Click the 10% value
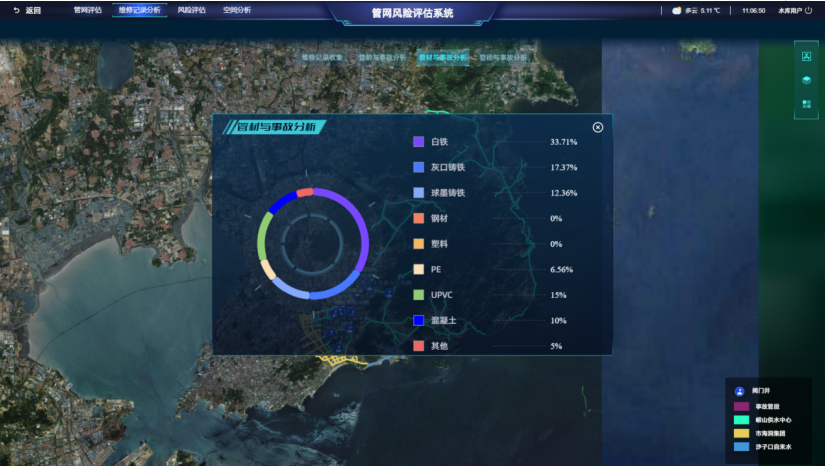Image resolution: width=825 pixels, height=466 pixels. coord(558,320)
